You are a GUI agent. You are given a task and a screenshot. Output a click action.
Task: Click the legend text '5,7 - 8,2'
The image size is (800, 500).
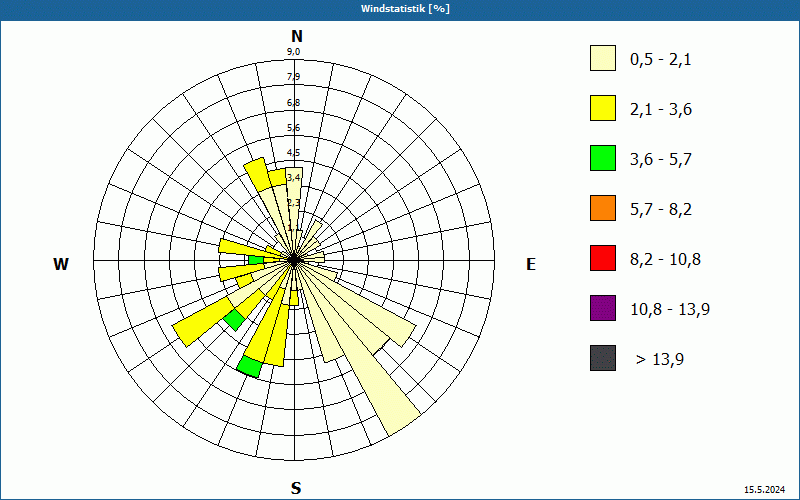[661, 210]
